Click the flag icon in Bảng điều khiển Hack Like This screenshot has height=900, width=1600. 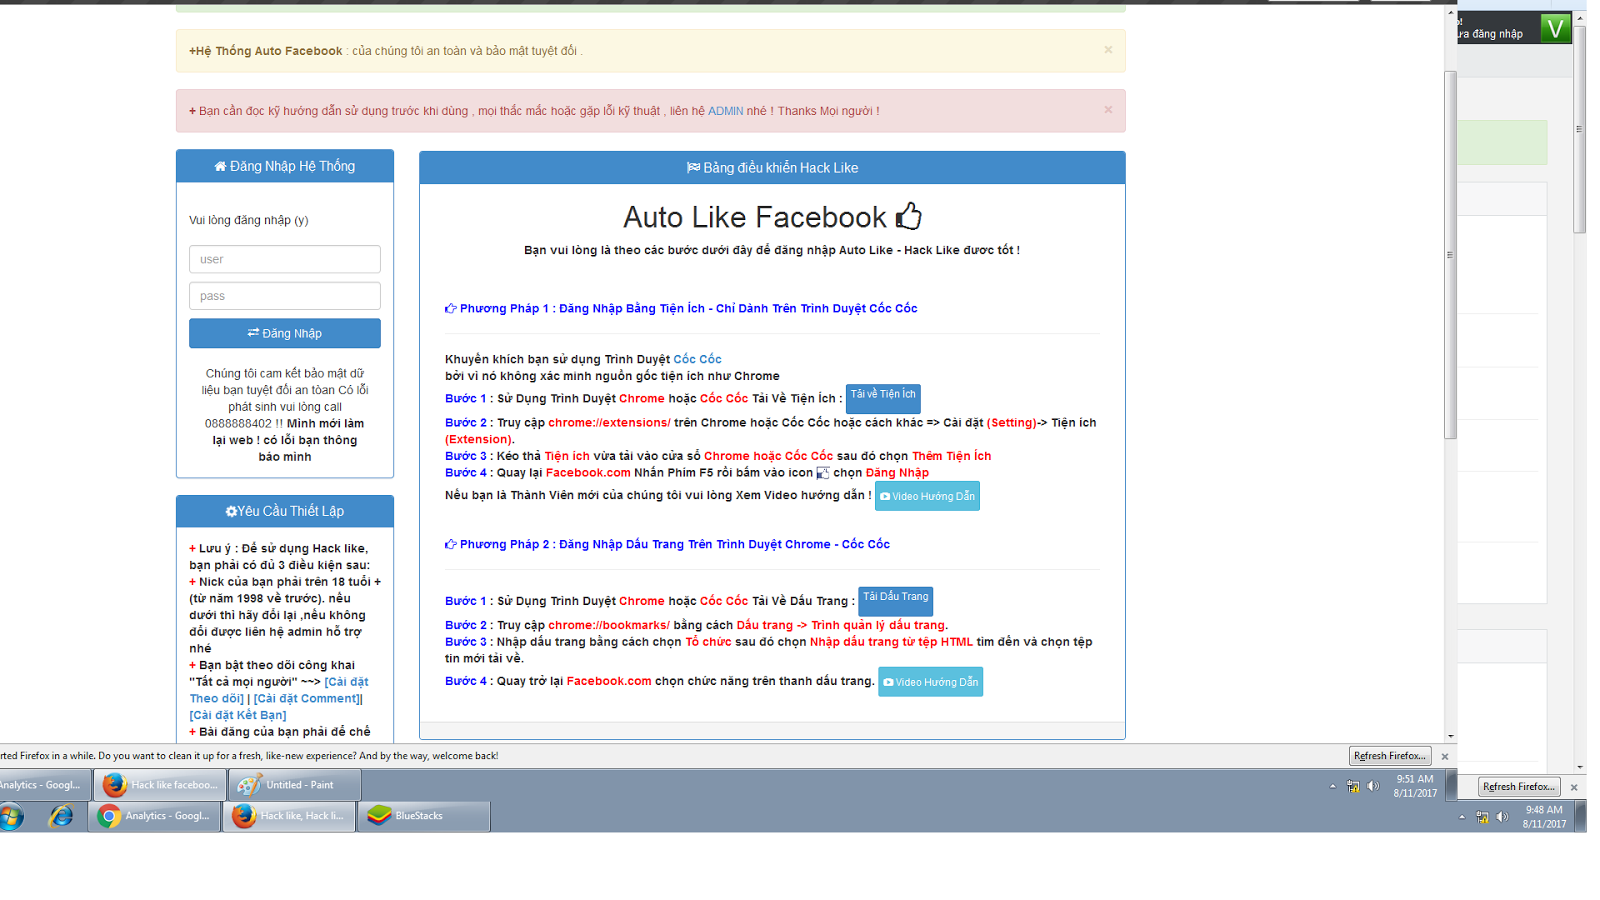[693, 168]
